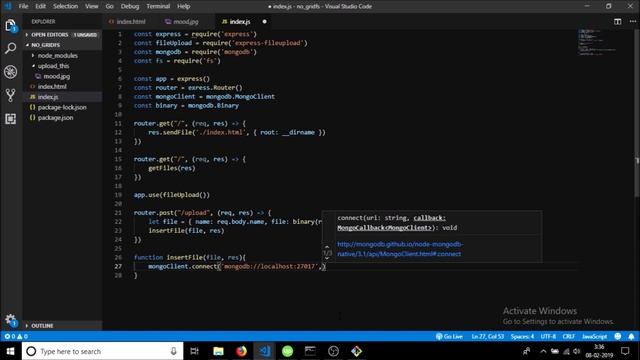Switch to the mood.jpg tab
The height and width of the screenshot is (360, 640).
coord(186,22)
